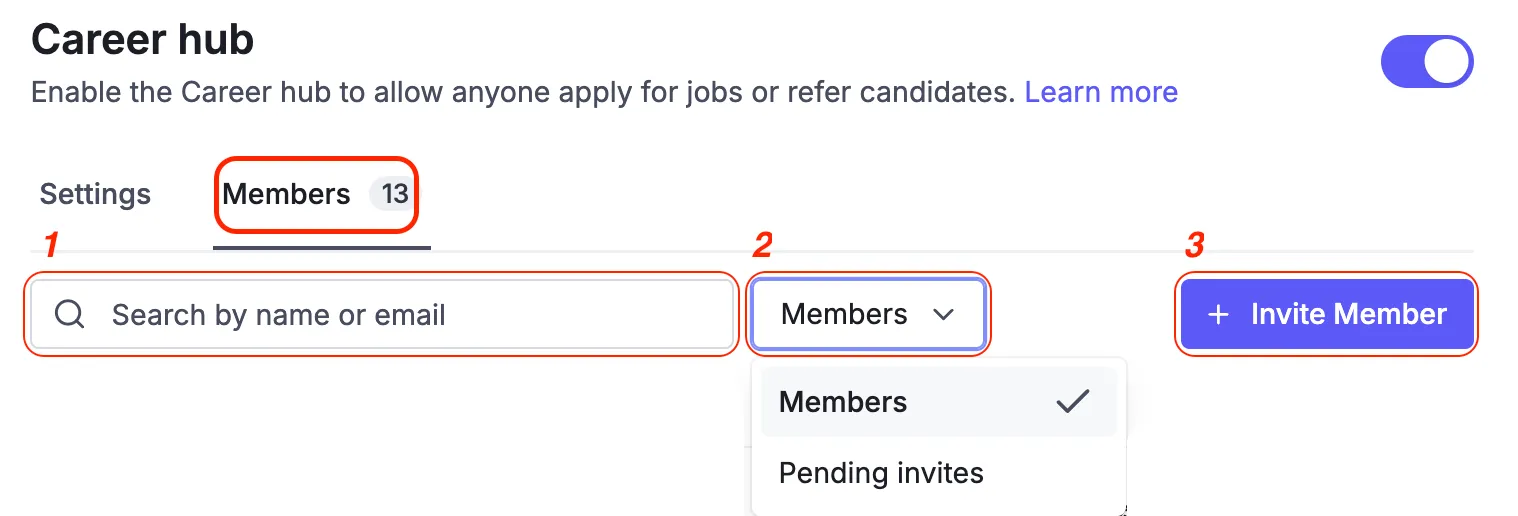The width and height of the screenshot is (1518, 516).
Task: Click the chevron arrow in Members dropdown
Action: pos(942,315)
